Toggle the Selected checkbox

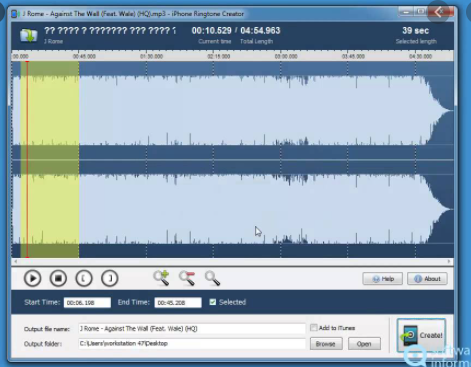pos(213,302)
